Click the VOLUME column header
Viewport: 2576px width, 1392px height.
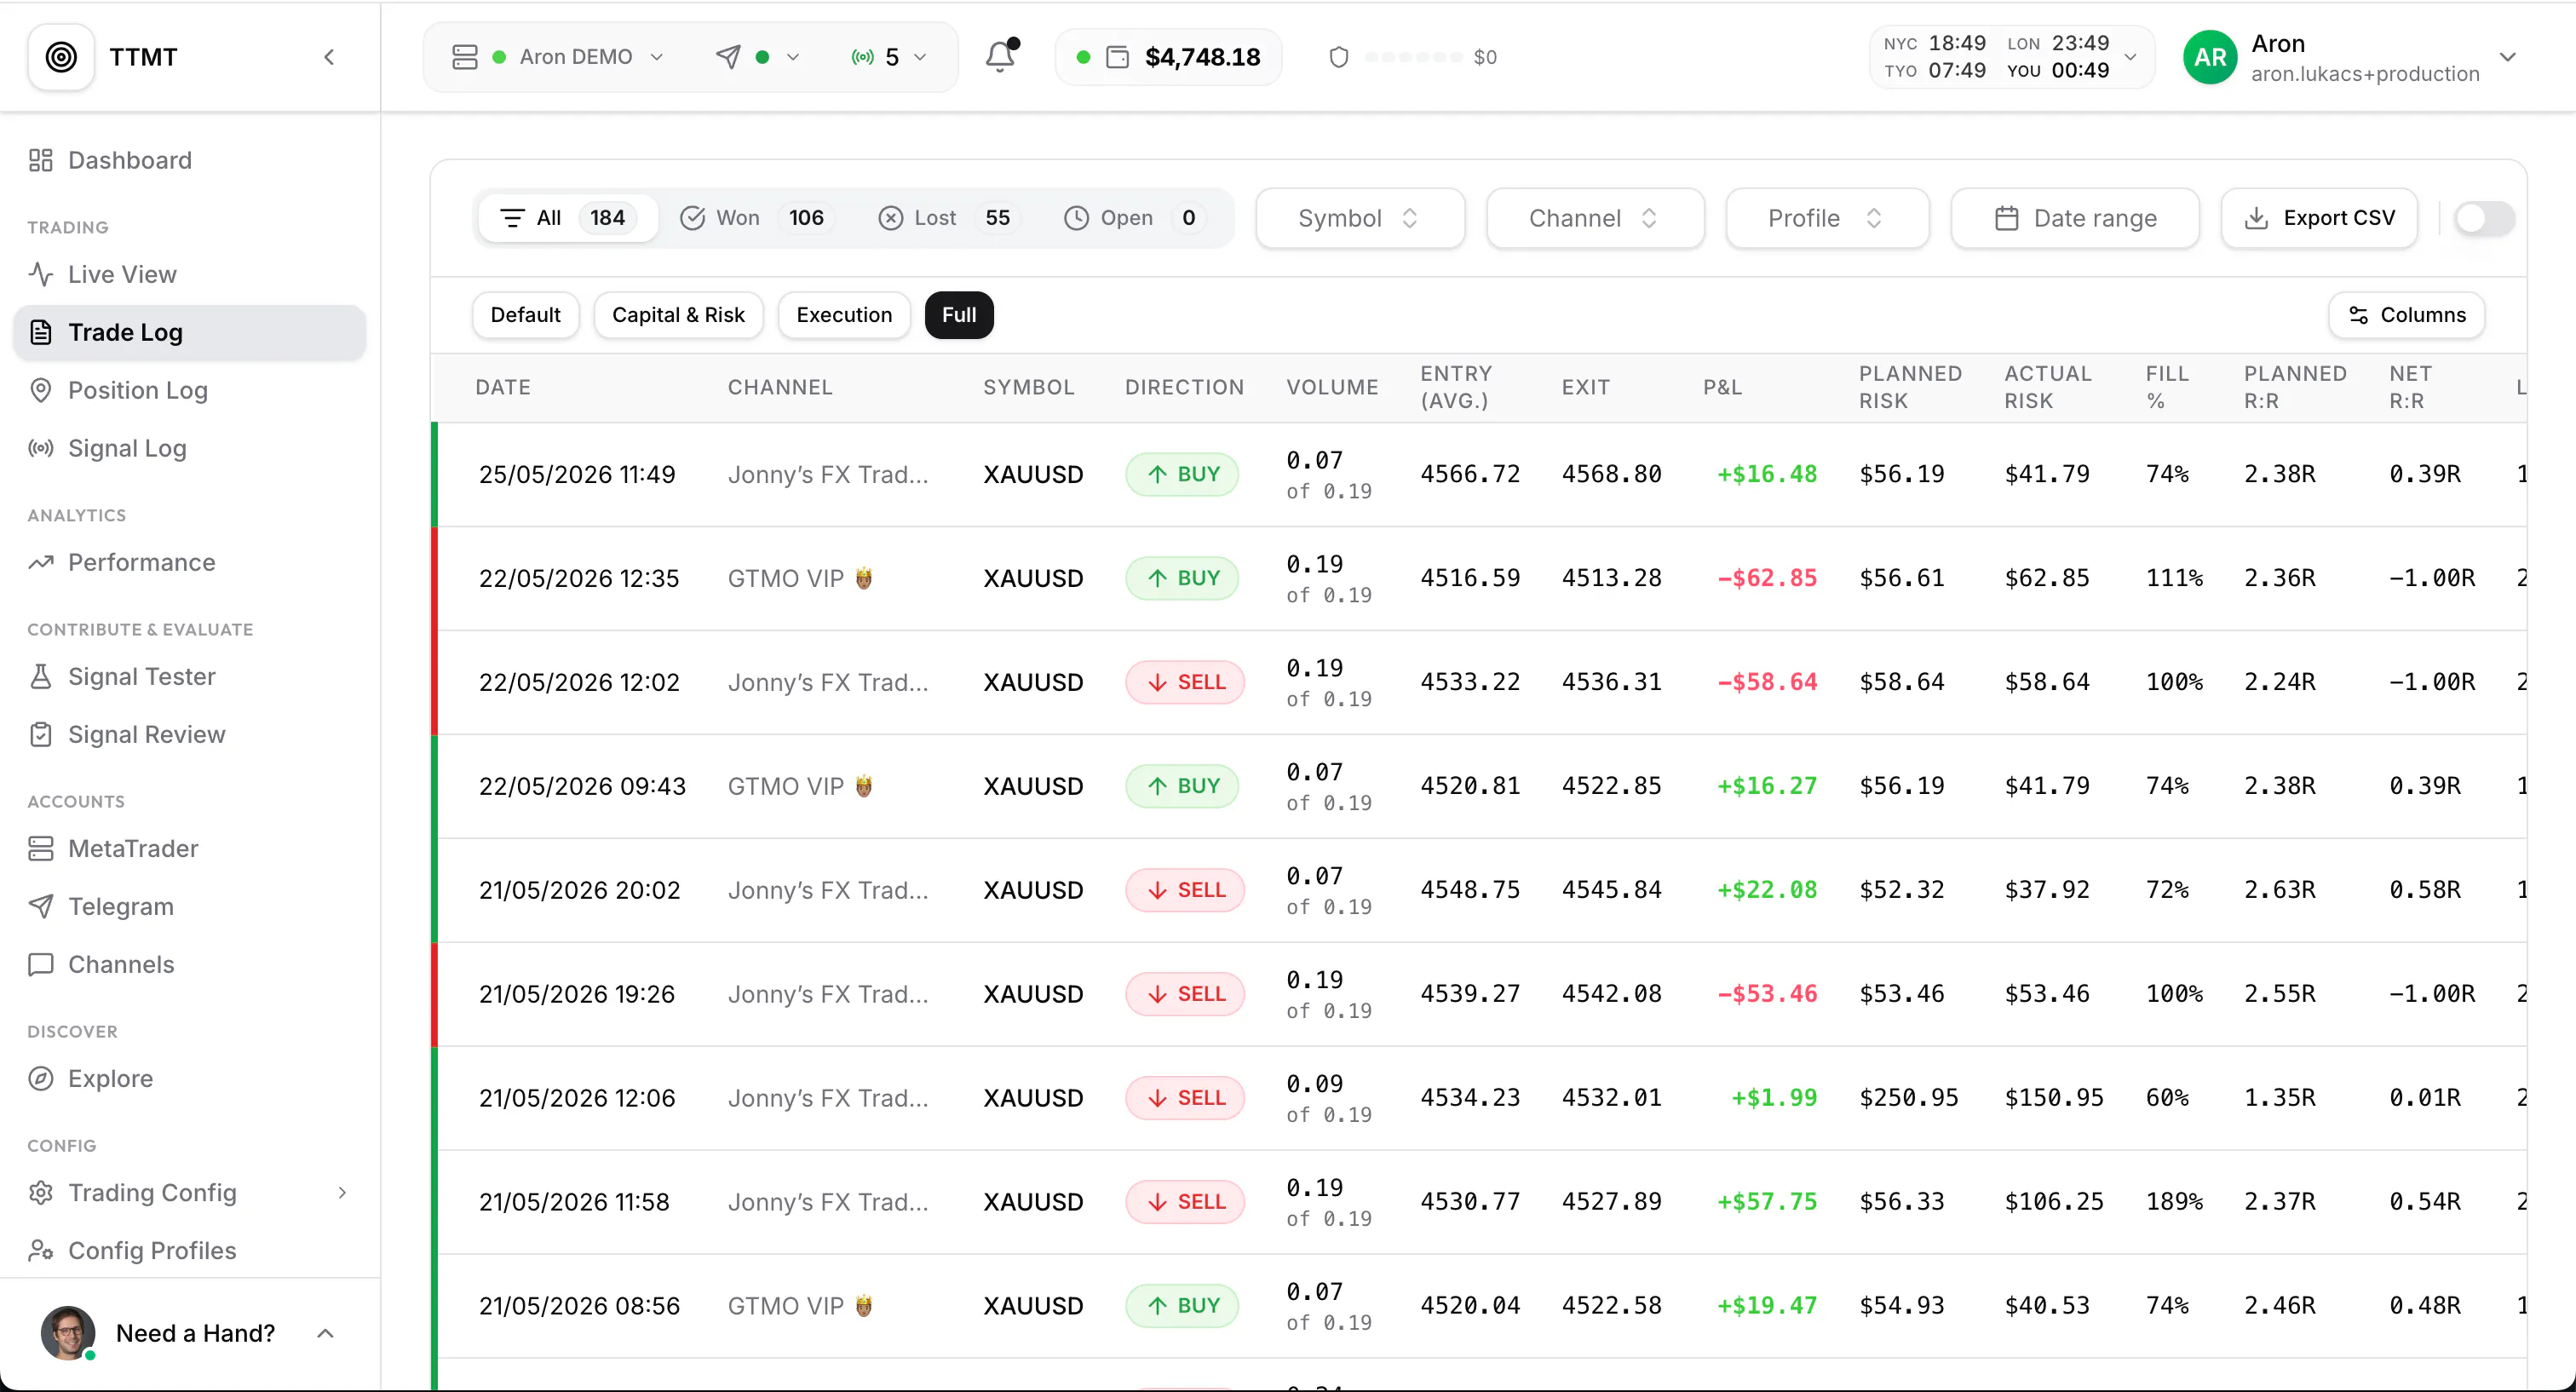[x=1332, y=387]
